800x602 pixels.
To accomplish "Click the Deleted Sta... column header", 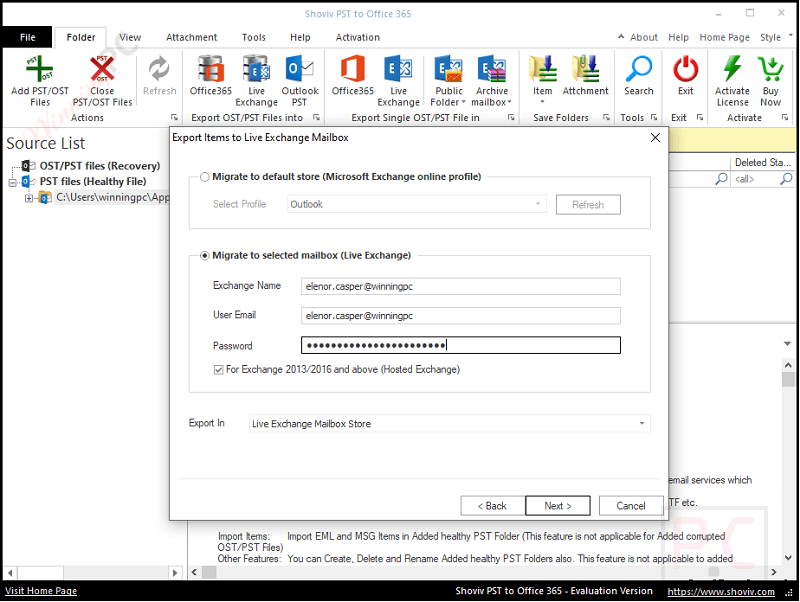I will 763,162.
